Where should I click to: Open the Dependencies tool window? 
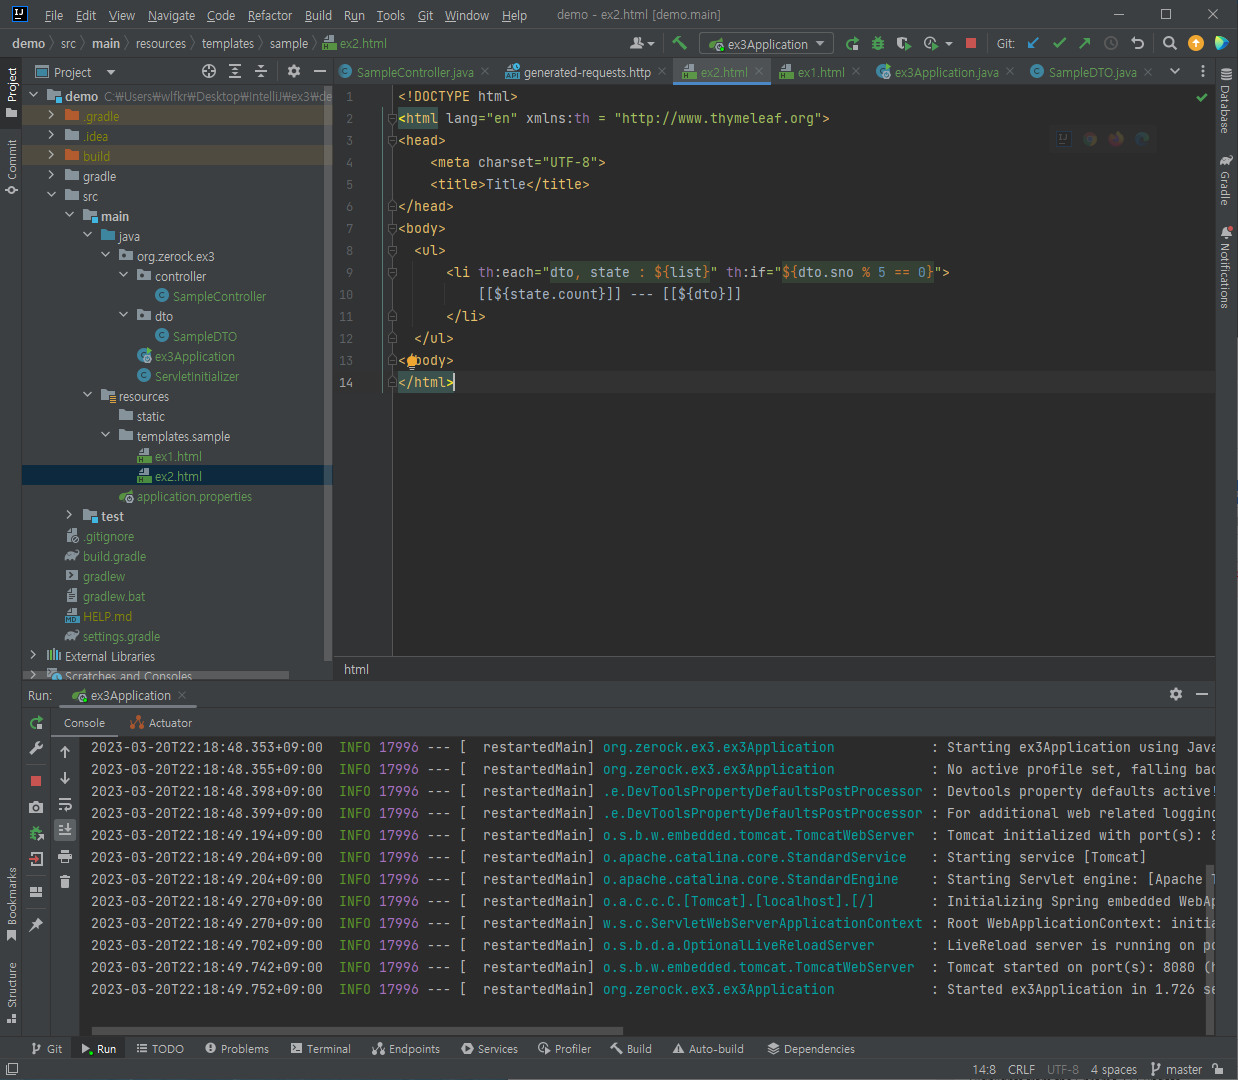tap(811, 1049)
